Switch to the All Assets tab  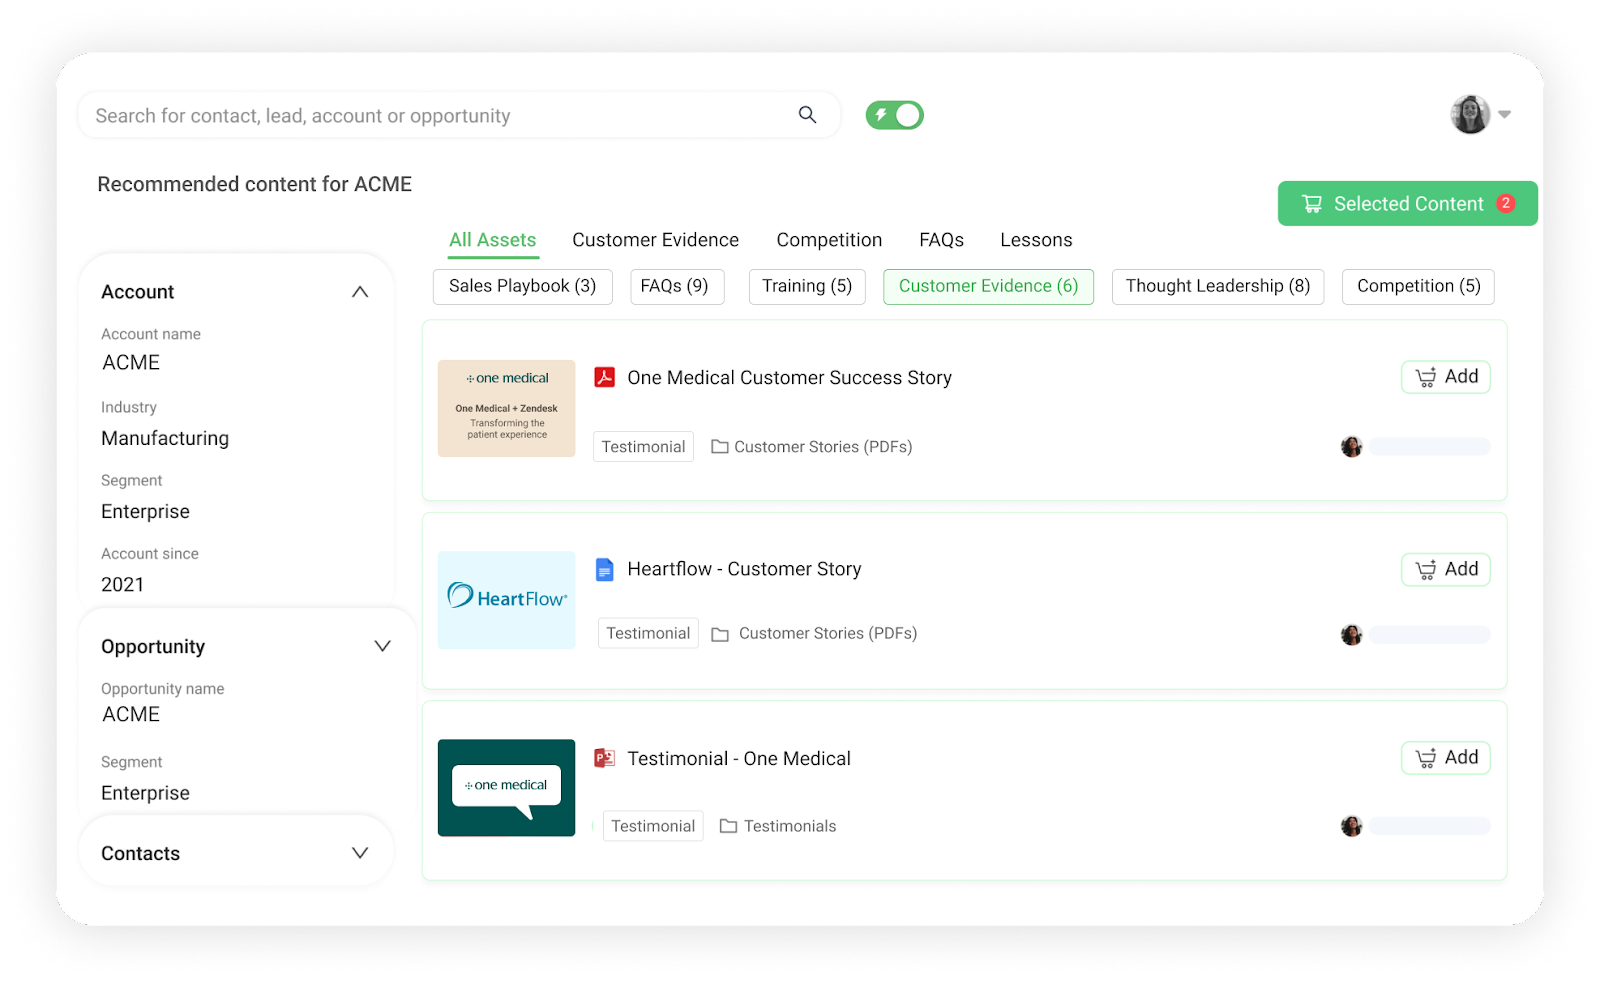[x=492, y=240]
